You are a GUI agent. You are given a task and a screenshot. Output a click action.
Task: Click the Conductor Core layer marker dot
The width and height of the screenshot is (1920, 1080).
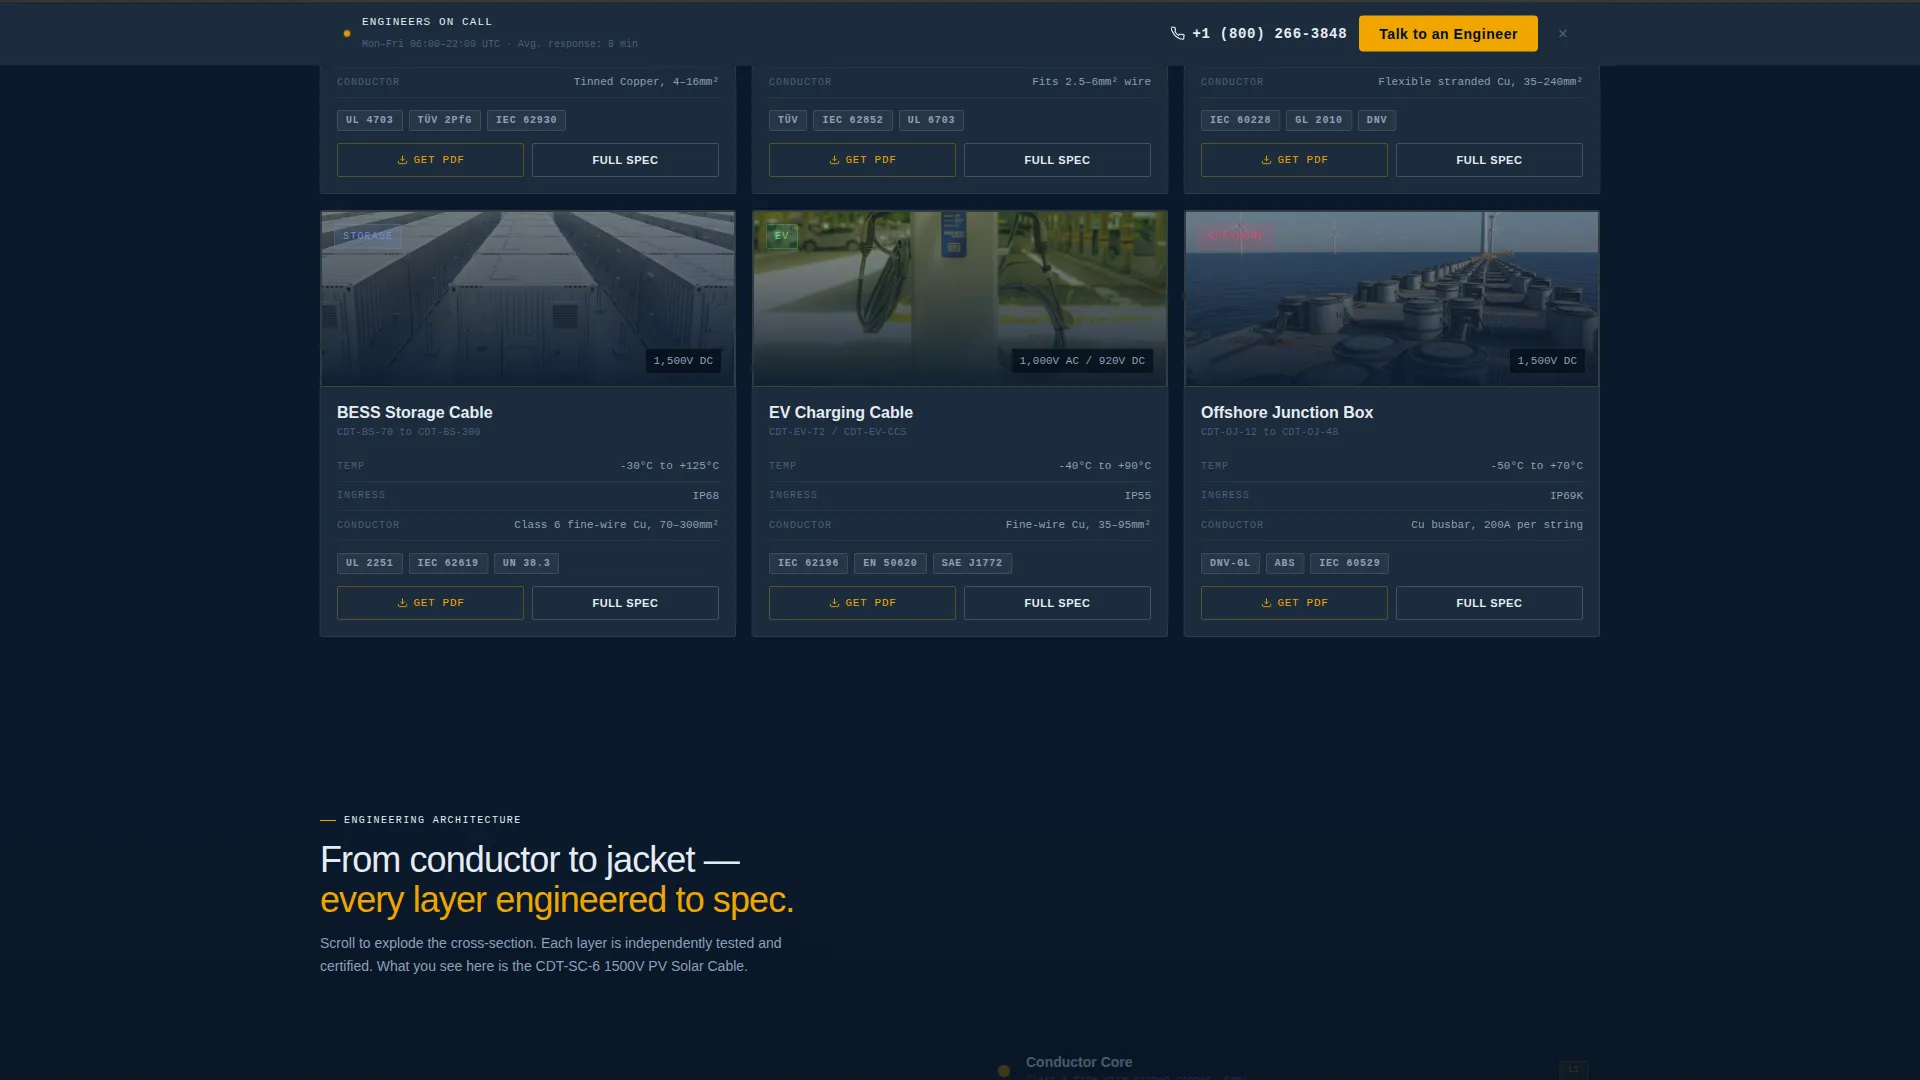(x=1004, y=1071)
